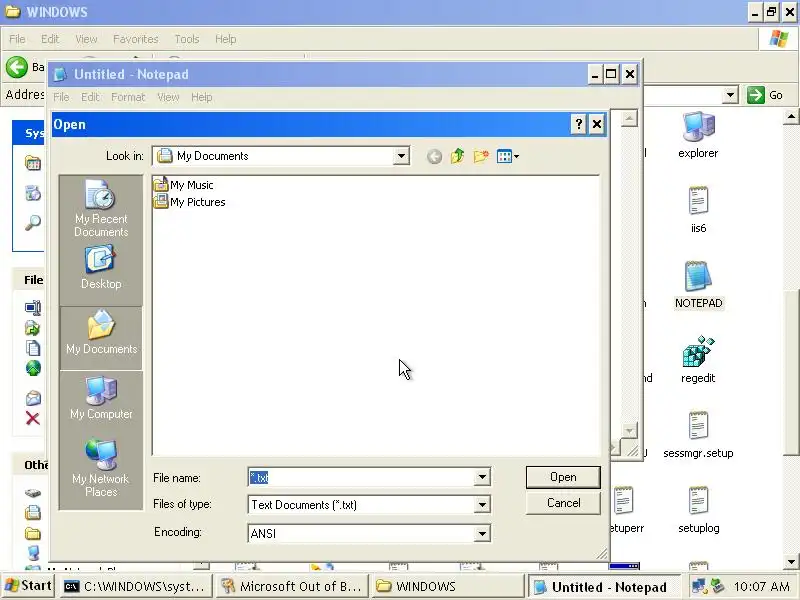
Task: Select the setuplog file
Action: pyautogui.click(x=698, y=510)
